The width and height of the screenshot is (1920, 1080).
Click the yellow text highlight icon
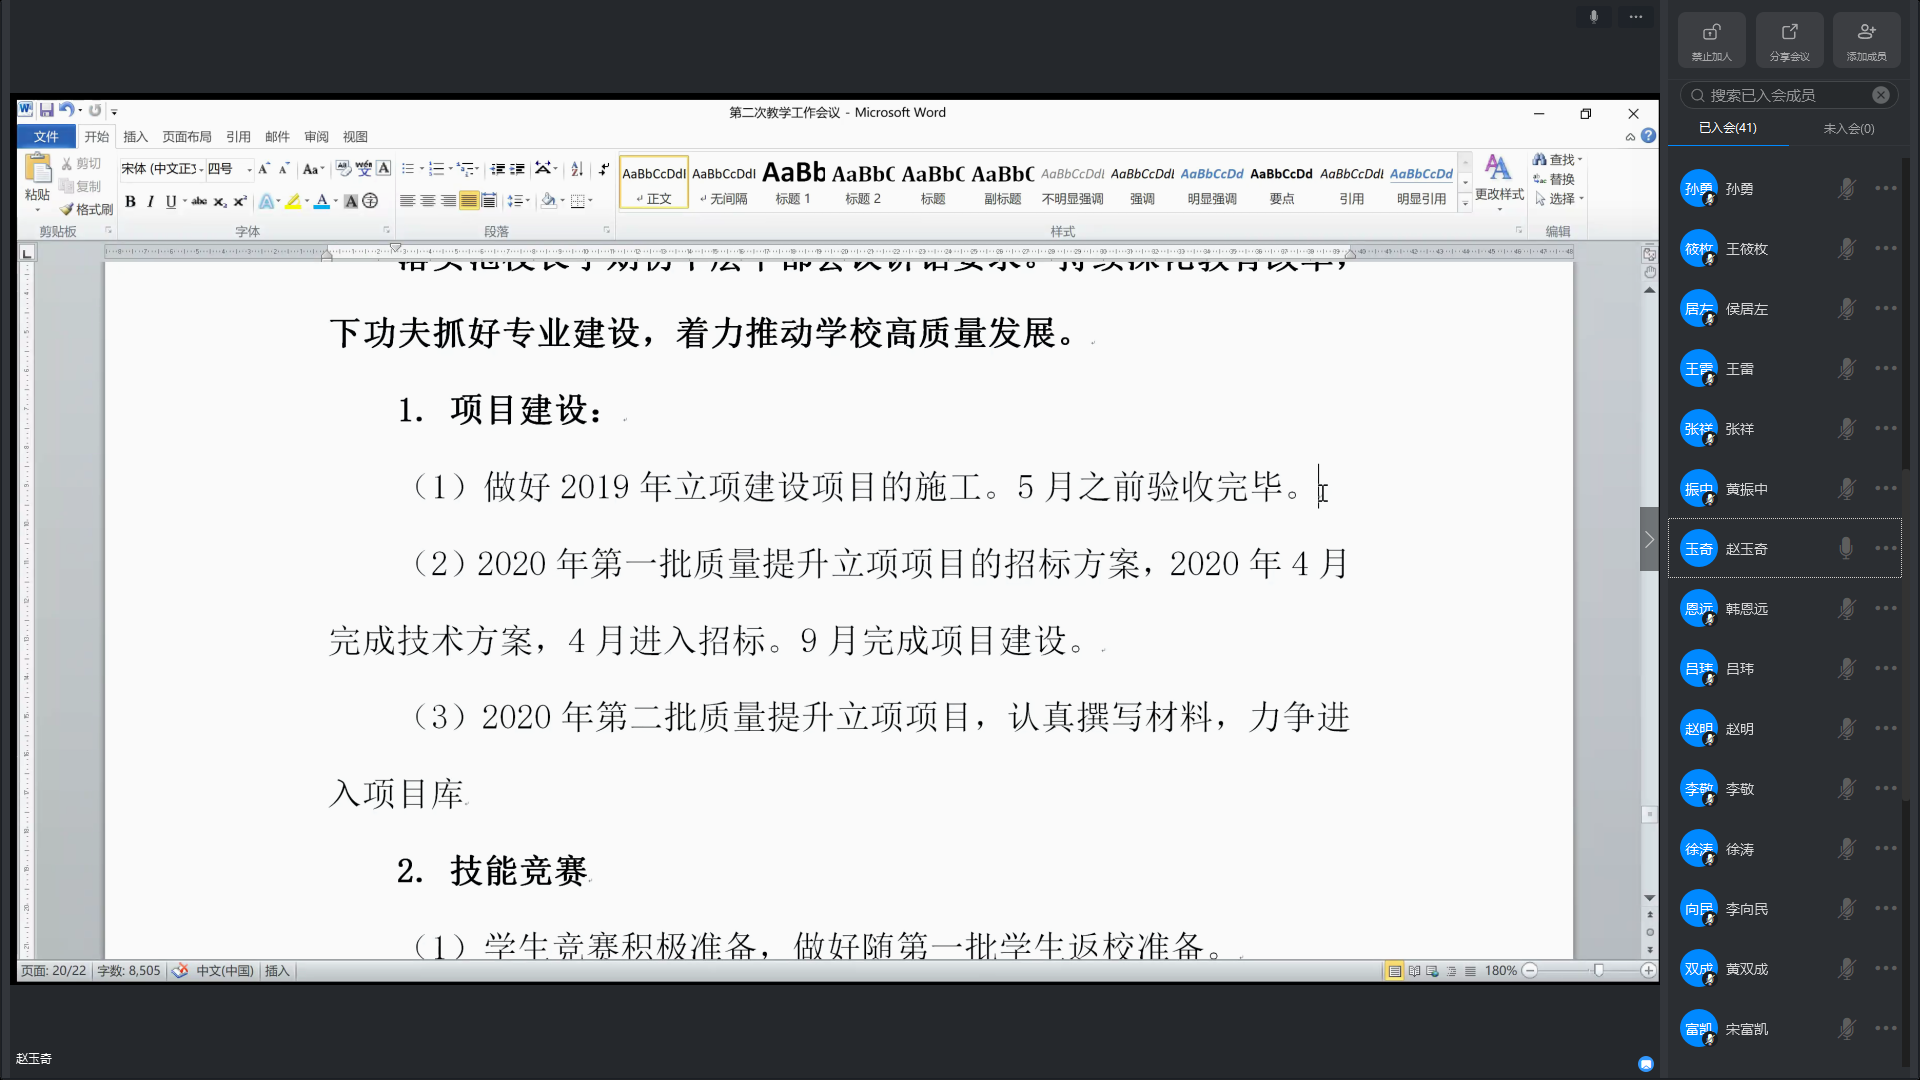point(292,201)
